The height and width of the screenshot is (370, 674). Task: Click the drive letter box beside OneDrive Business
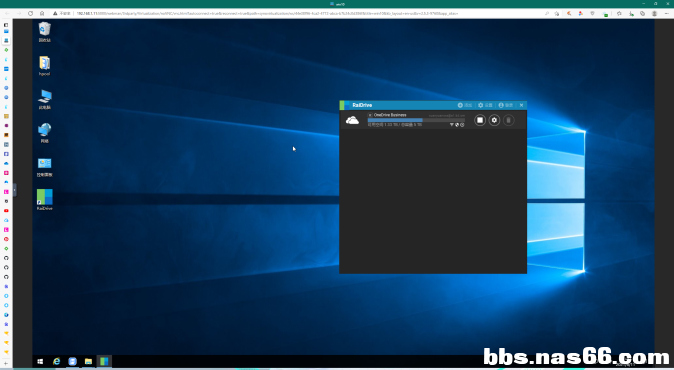tap(370, 115)
